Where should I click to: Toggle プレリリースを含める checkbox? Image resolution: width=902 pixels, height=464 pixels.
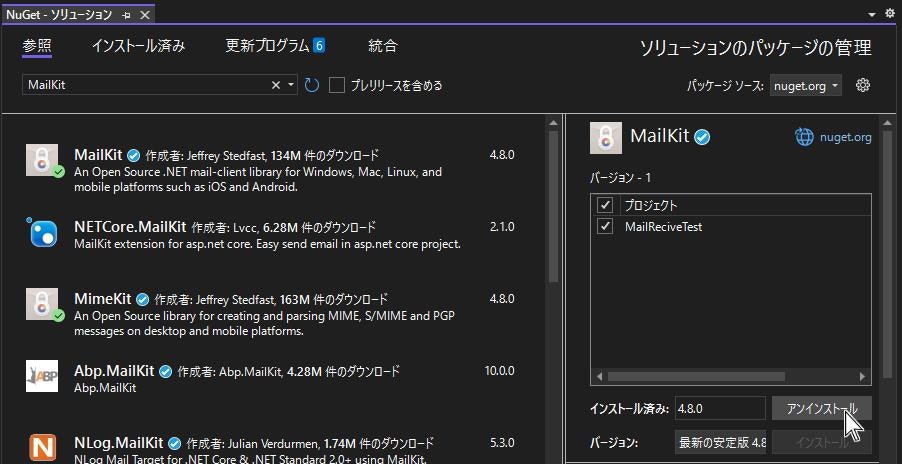coord(337,86)
